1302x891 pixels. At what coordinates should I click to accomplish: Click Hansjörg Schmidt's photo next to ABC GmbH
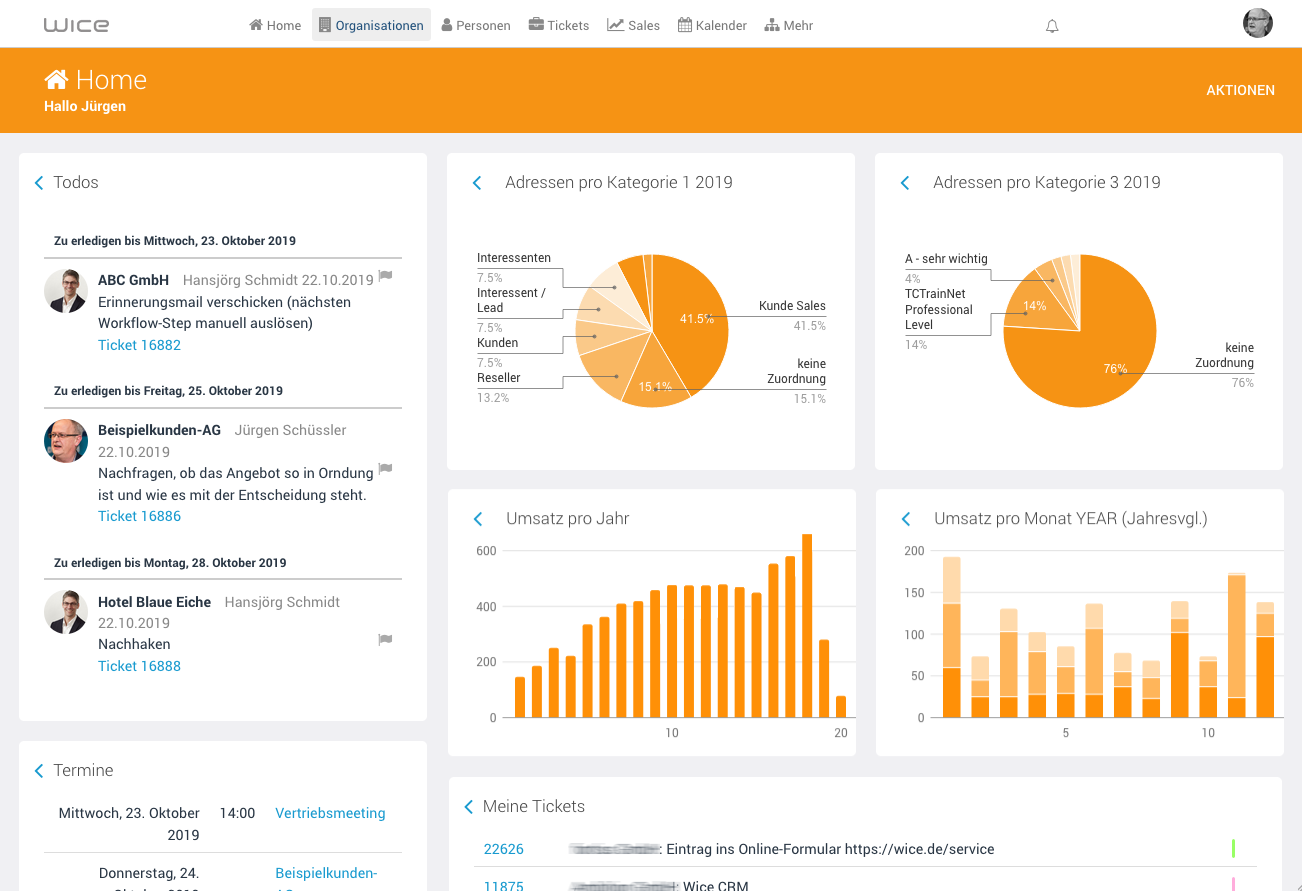click(x=66, y=291)
